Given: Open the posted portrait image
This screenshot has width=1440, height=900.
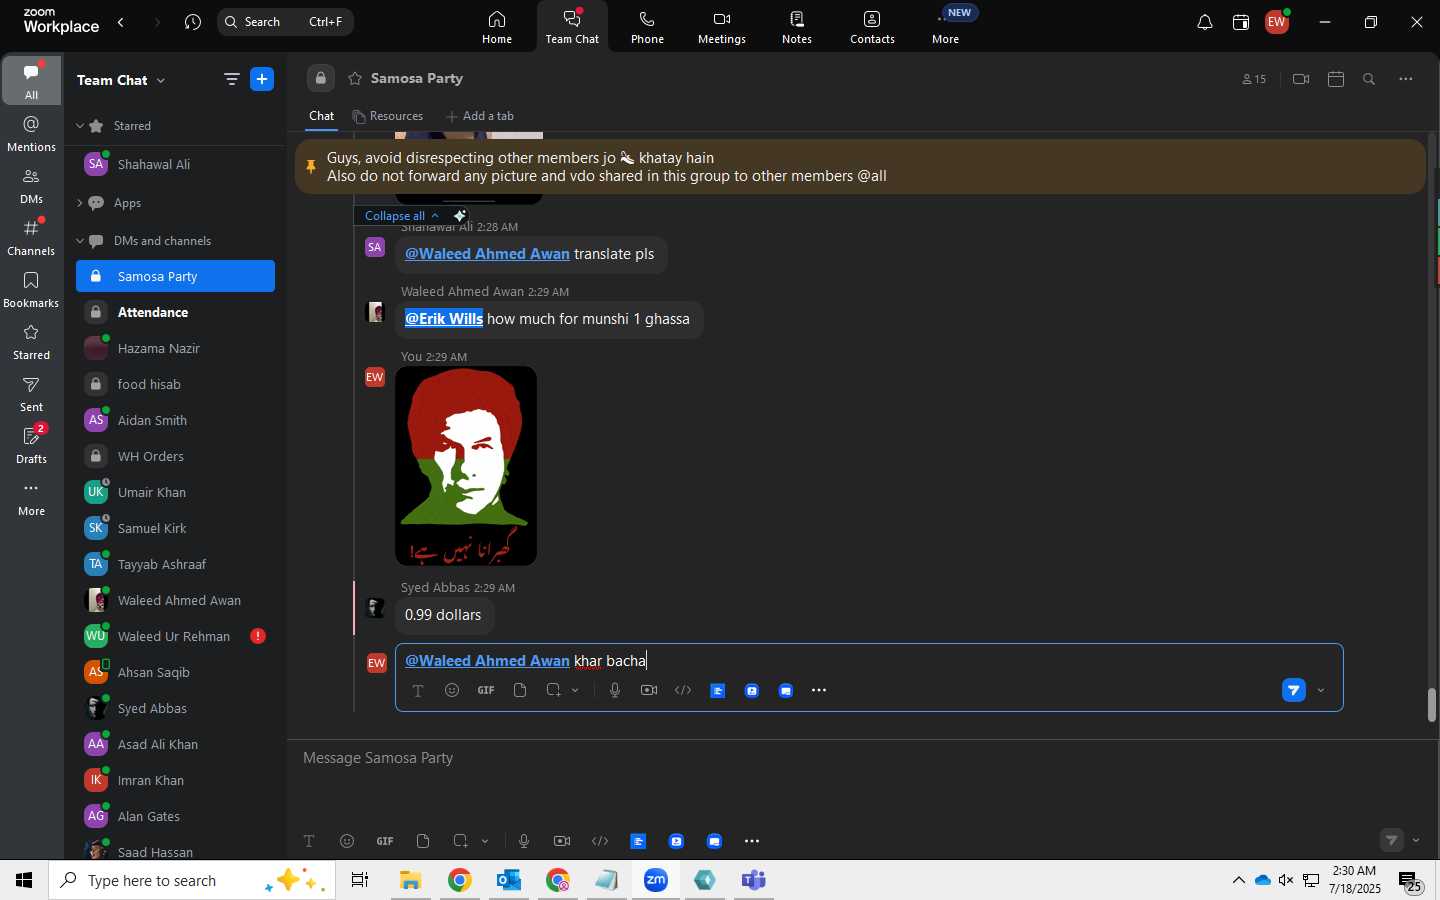Looking at the screenshot, I should [466, 466].
